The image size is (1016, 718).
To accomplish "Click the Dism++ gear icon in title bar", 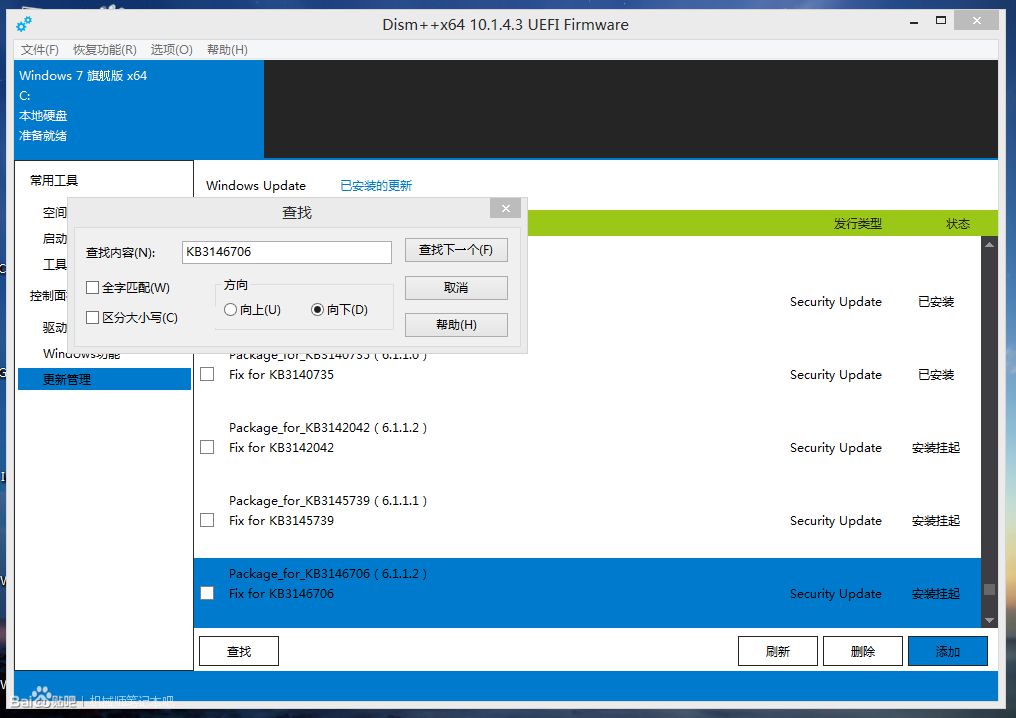I will pos(24,25).
